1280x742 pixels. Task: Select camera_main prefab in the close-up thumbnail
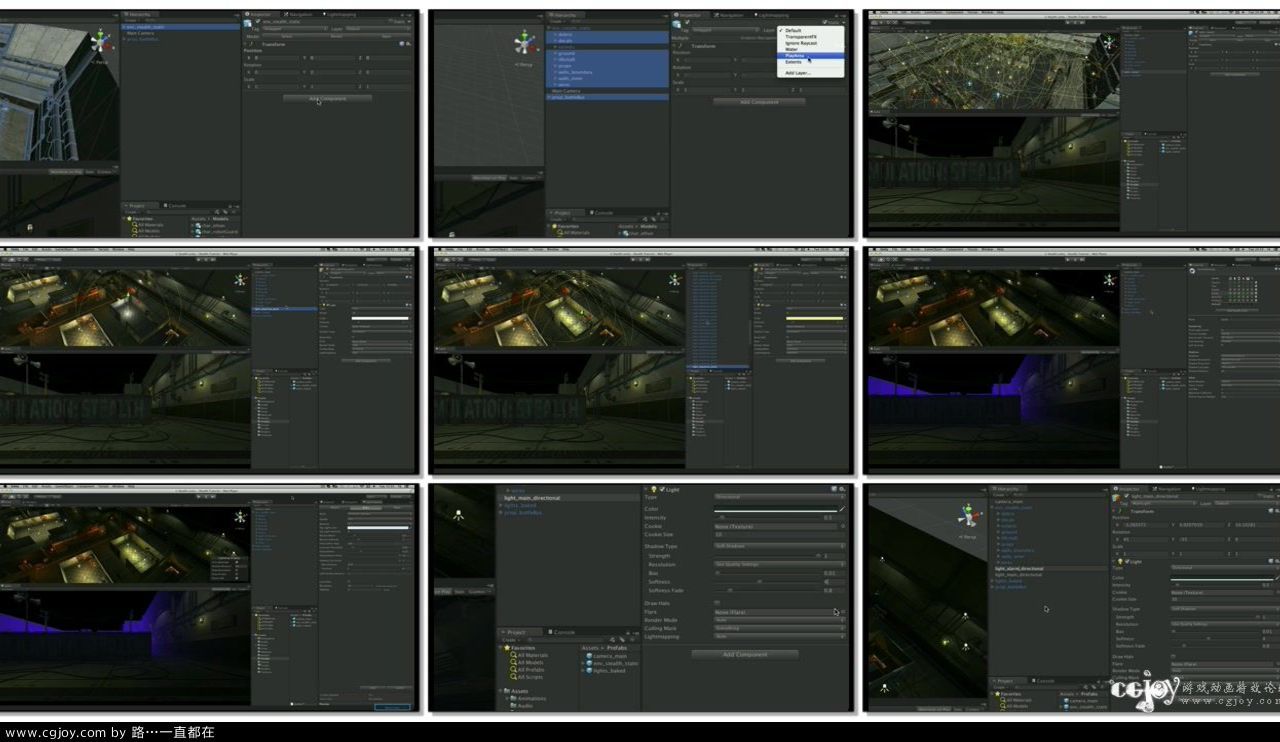click(607, 656)
